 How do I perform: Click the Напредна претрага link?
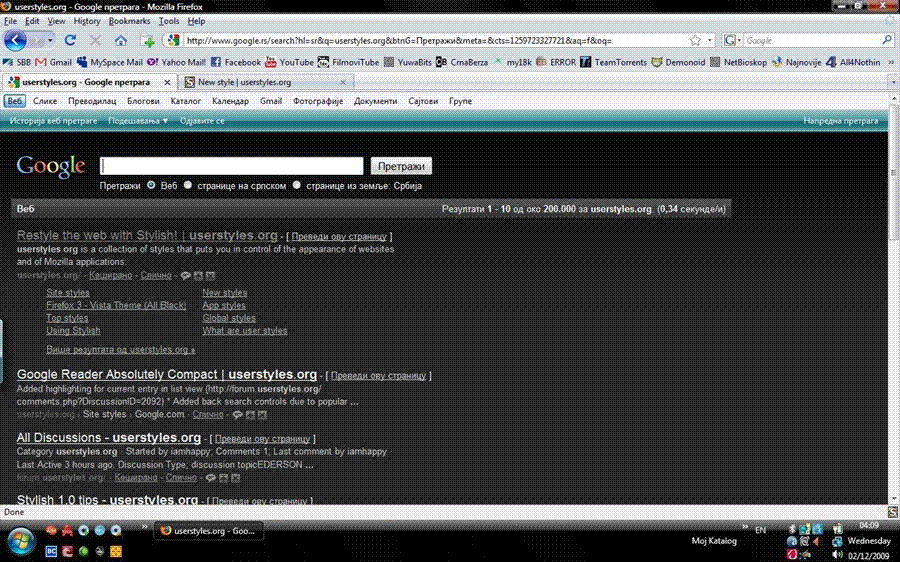pyautogui.click(x=840, y=121)
